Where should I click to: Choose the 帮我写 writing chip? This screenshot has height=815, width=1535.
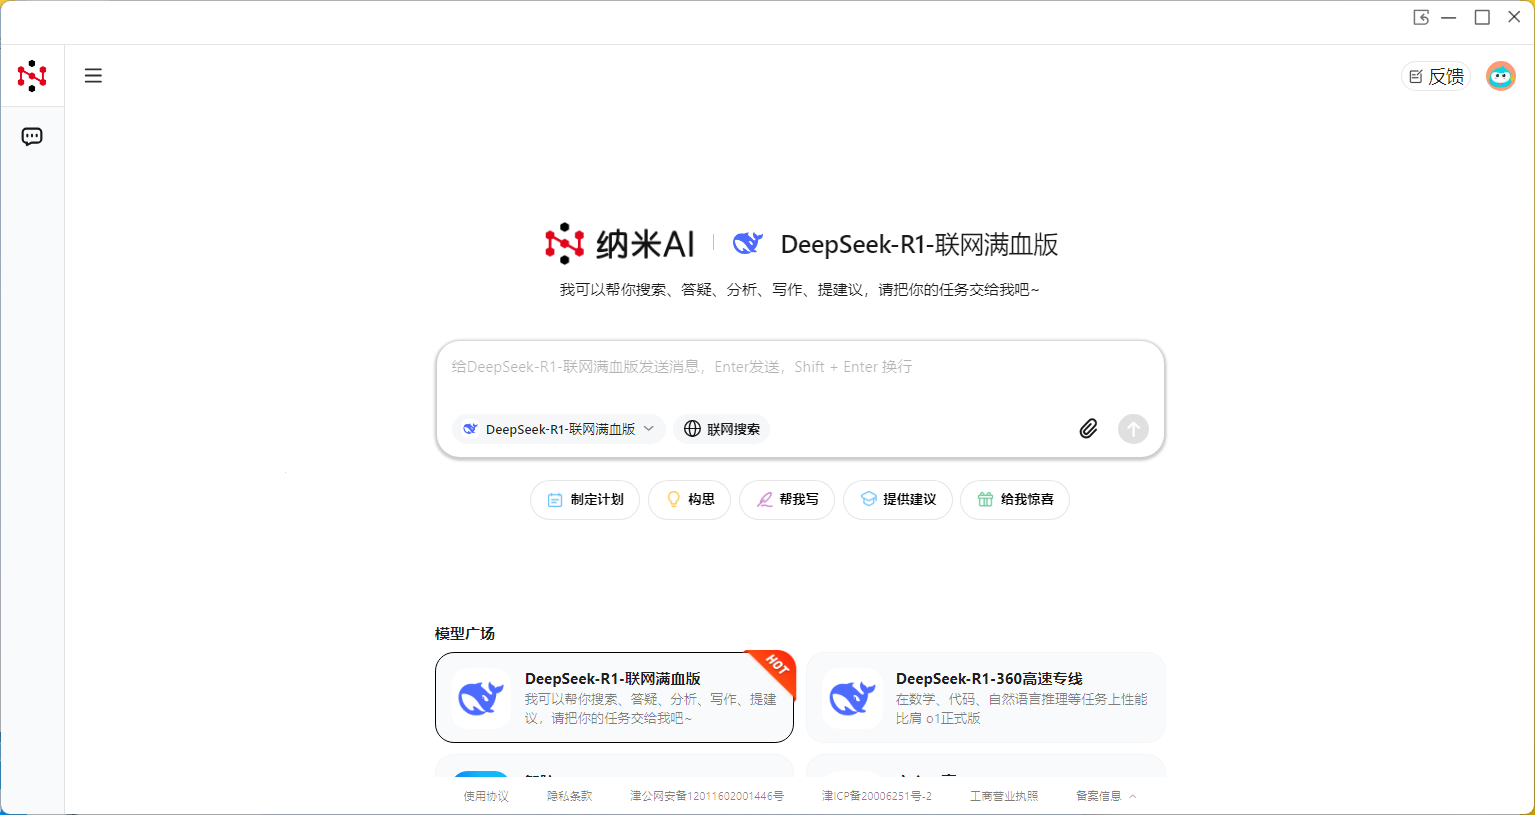pyautogui.click(x=787, y=499)
